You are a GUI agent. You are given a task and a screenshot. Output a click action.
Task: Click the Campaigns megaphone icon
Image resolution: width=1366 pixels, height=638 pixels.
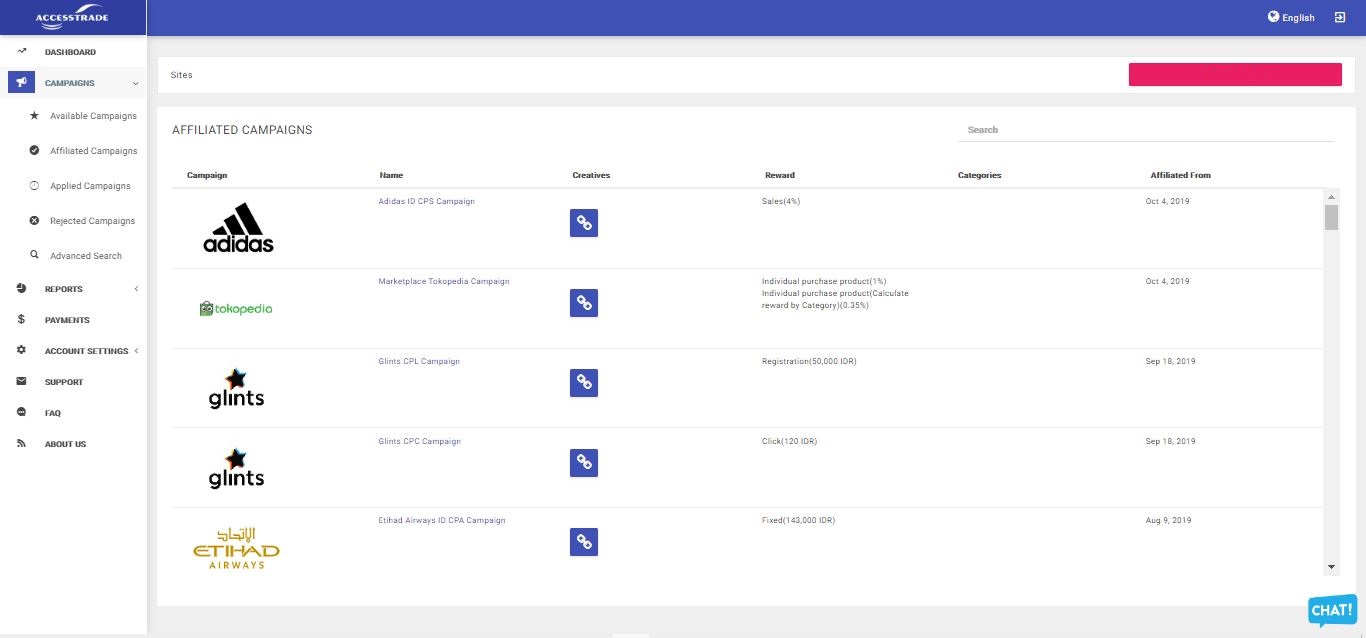22,83
